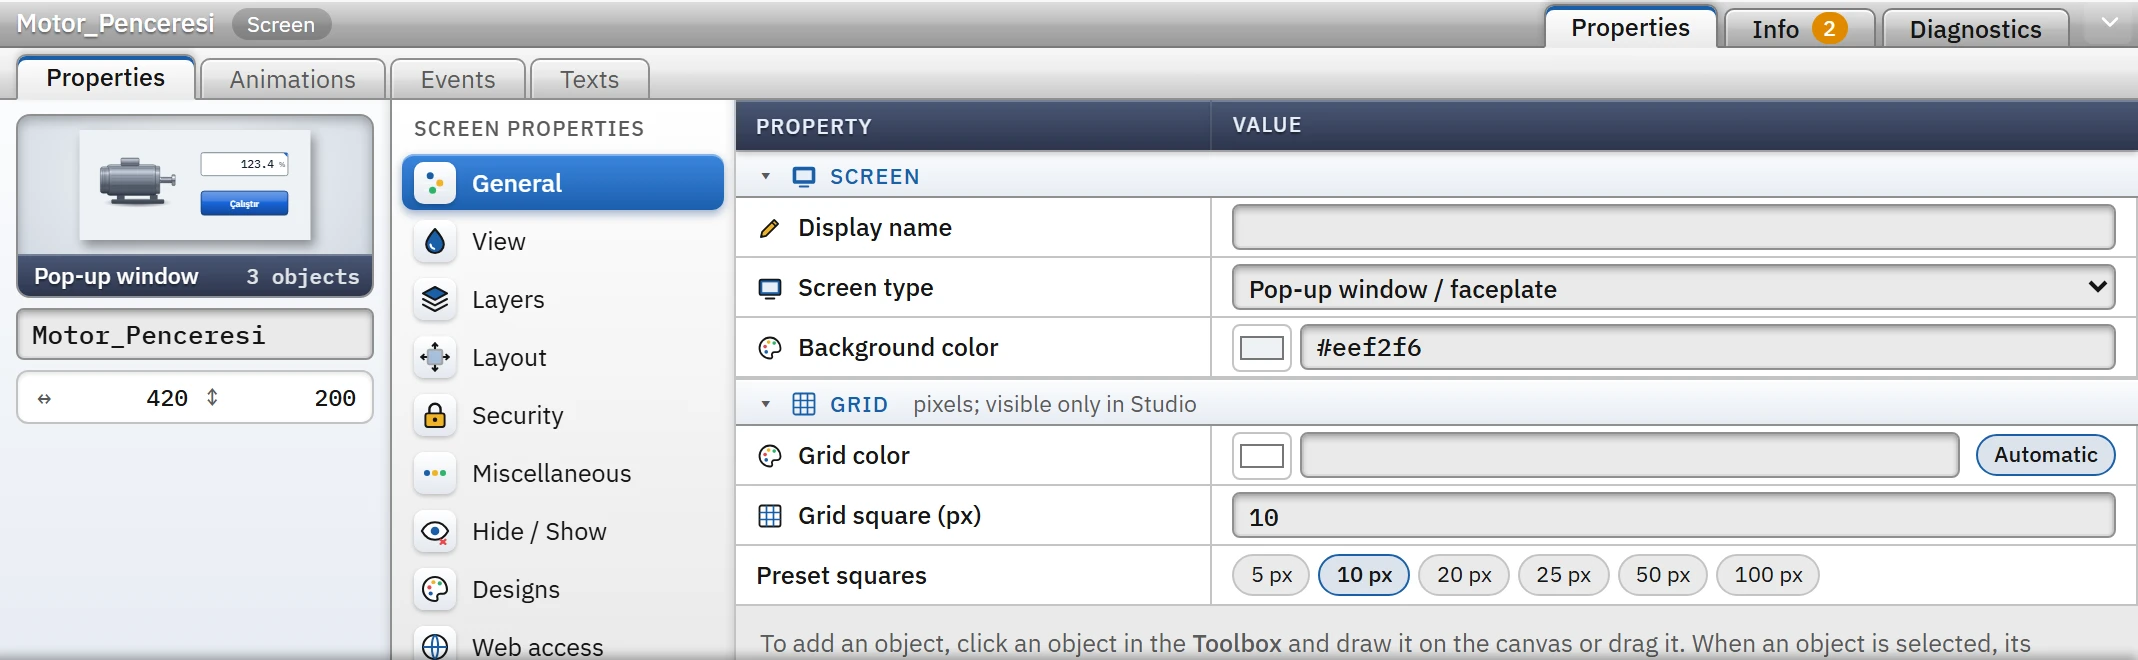Screen dimensions: 2138x660
Task: Open the View category droplet icon
Action: tap(435, 241)
